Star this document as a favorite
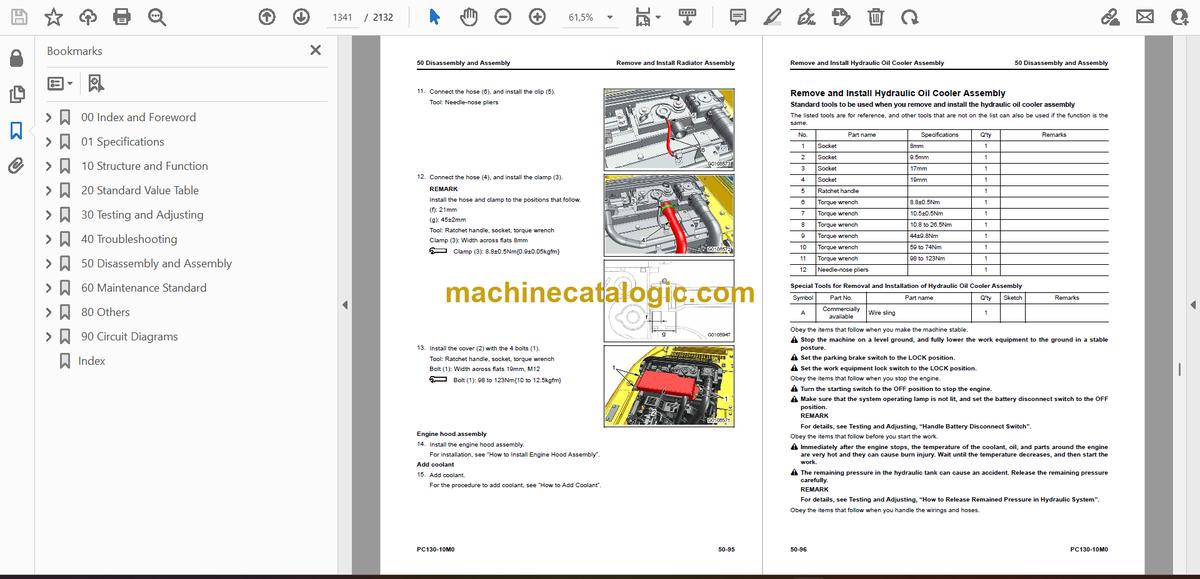1200x579 pixels. (54, 17)
